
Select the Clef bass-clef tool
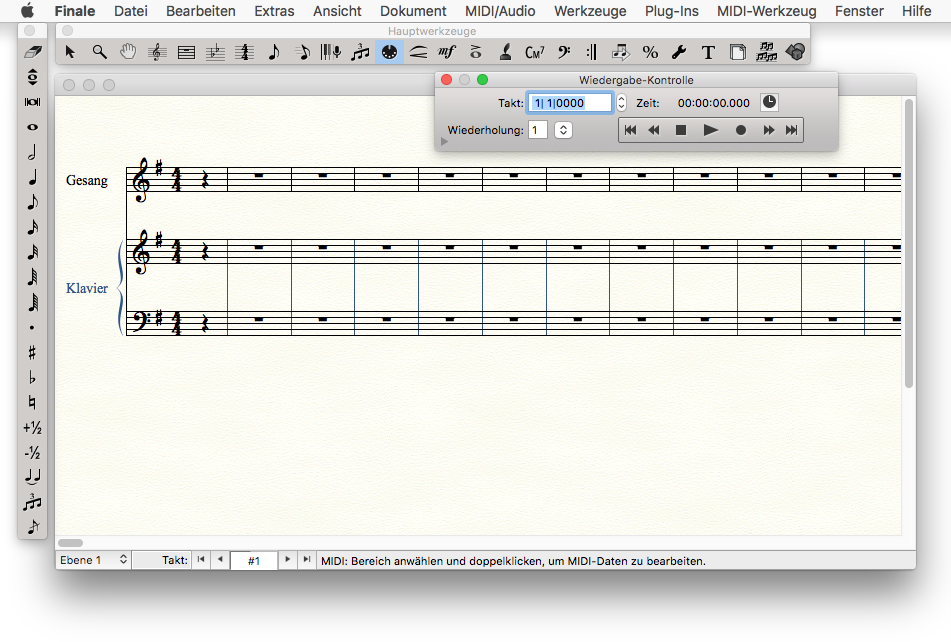coord(563,53)
